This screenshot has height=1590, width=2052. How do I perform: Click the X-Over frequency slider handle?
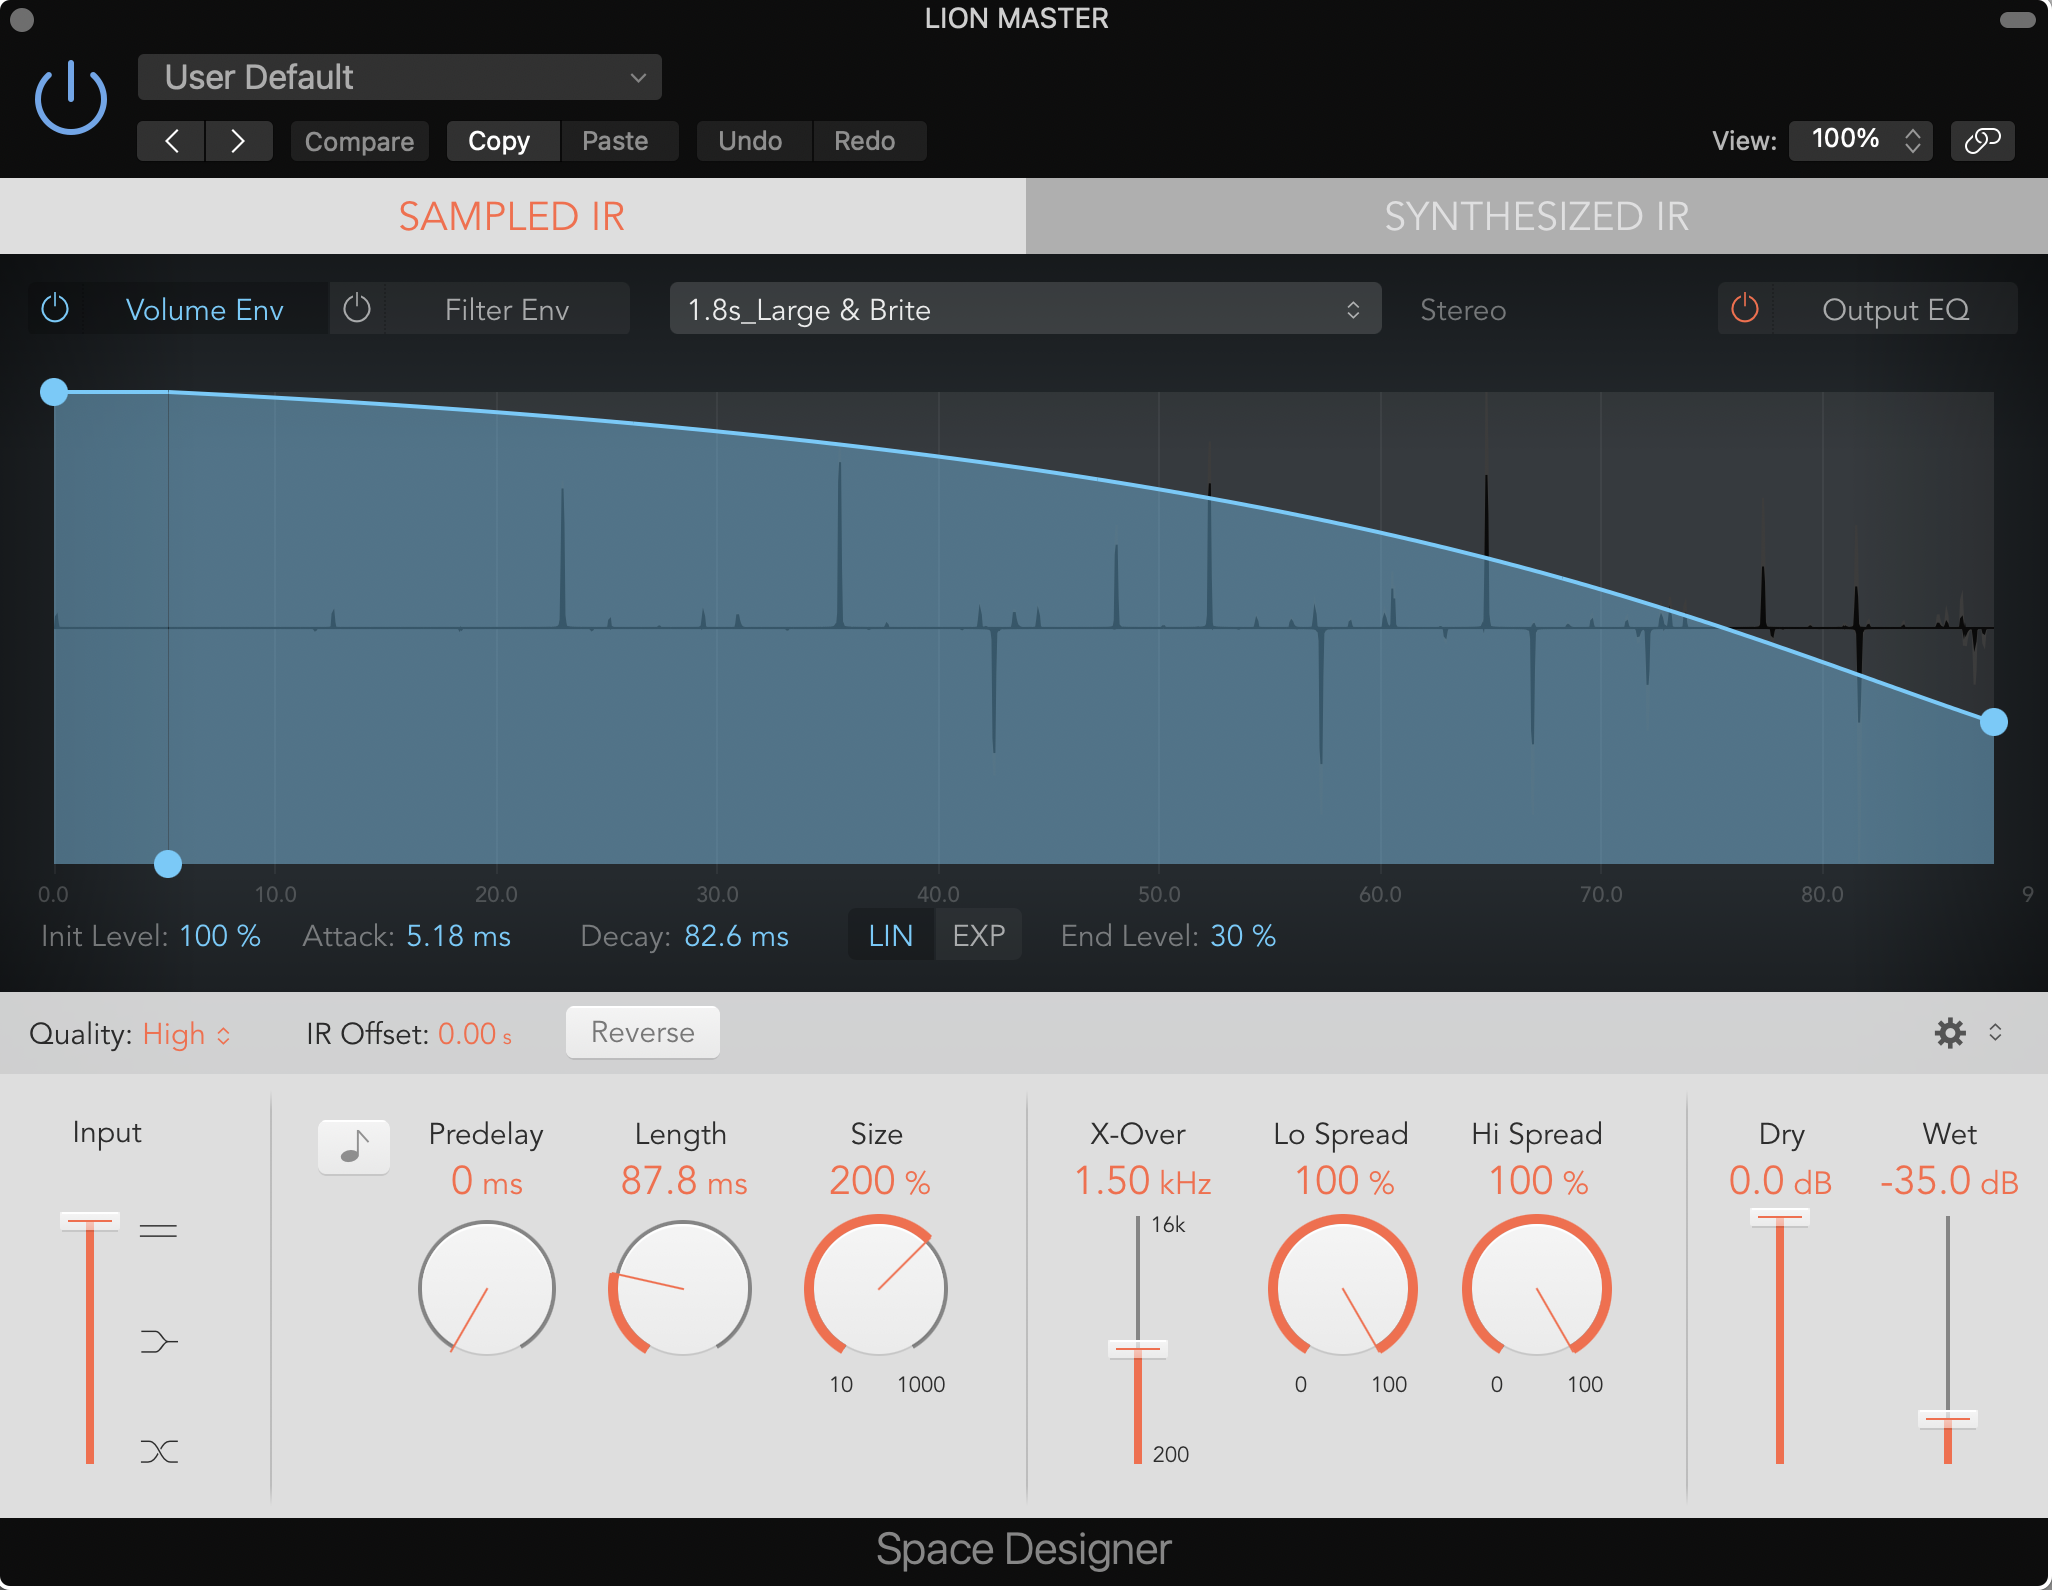click(1137, 1349)
